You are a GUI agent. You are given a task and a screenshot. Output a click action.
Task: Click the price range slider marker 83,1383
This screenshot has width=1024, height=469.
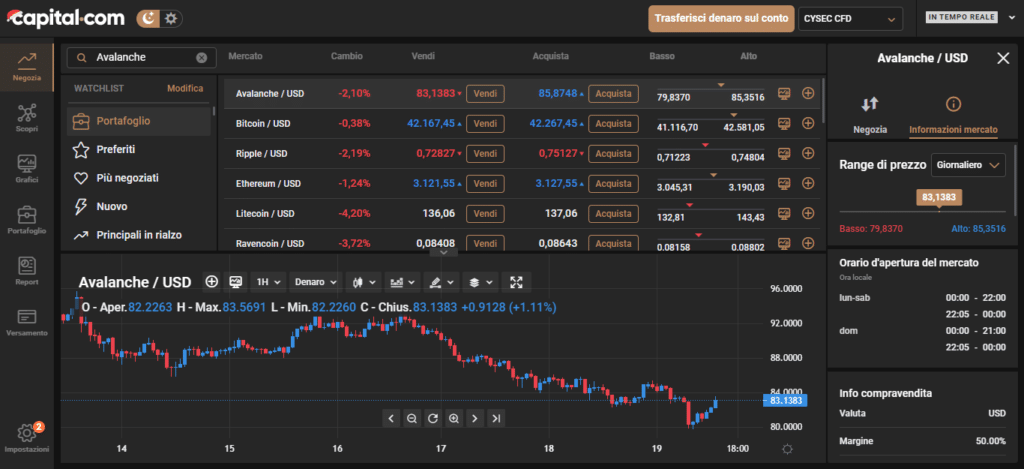click(x=939, y=197)
